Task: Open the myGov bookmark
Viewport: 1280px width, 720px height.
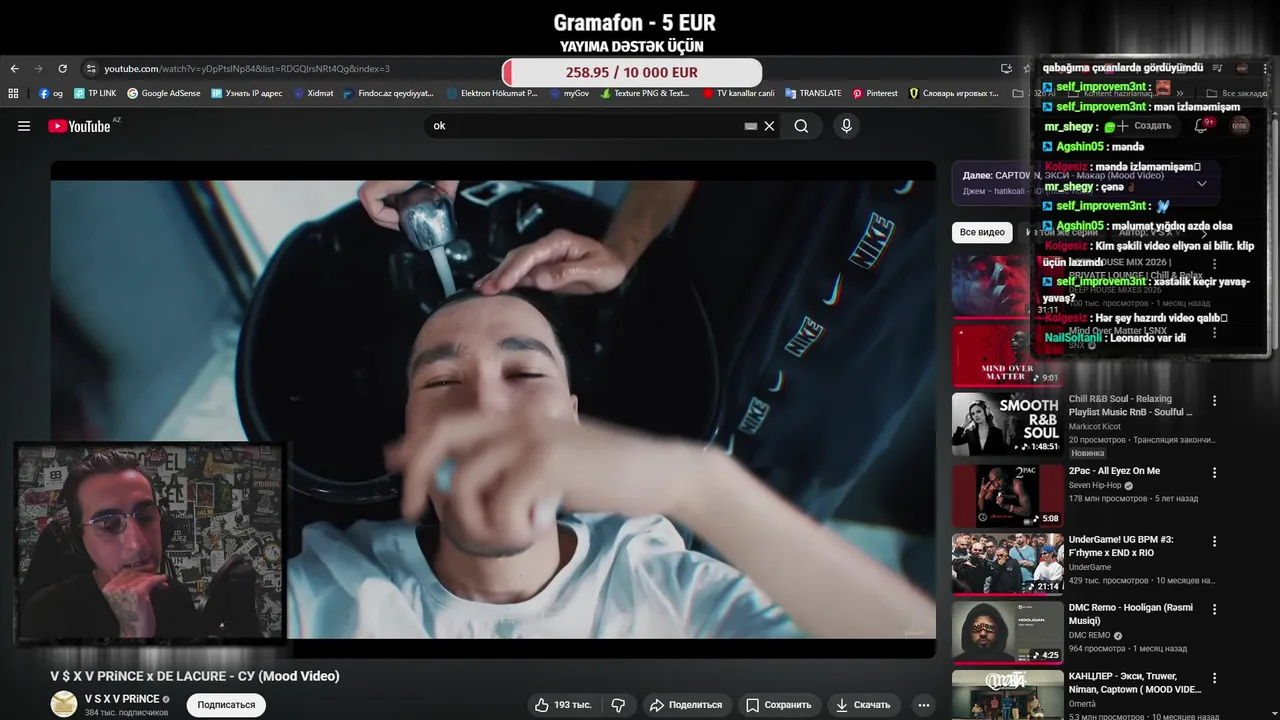Action: tap(569, 93)
